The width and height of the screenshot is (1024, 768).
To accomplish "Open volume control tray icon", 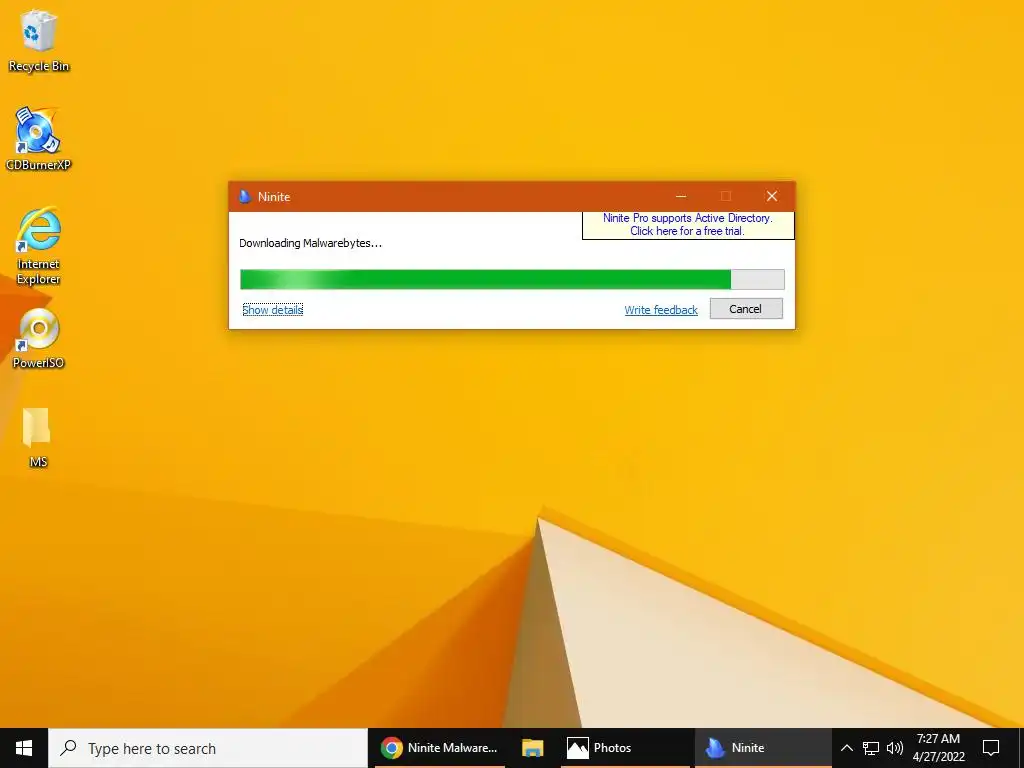I will [895, 748].
